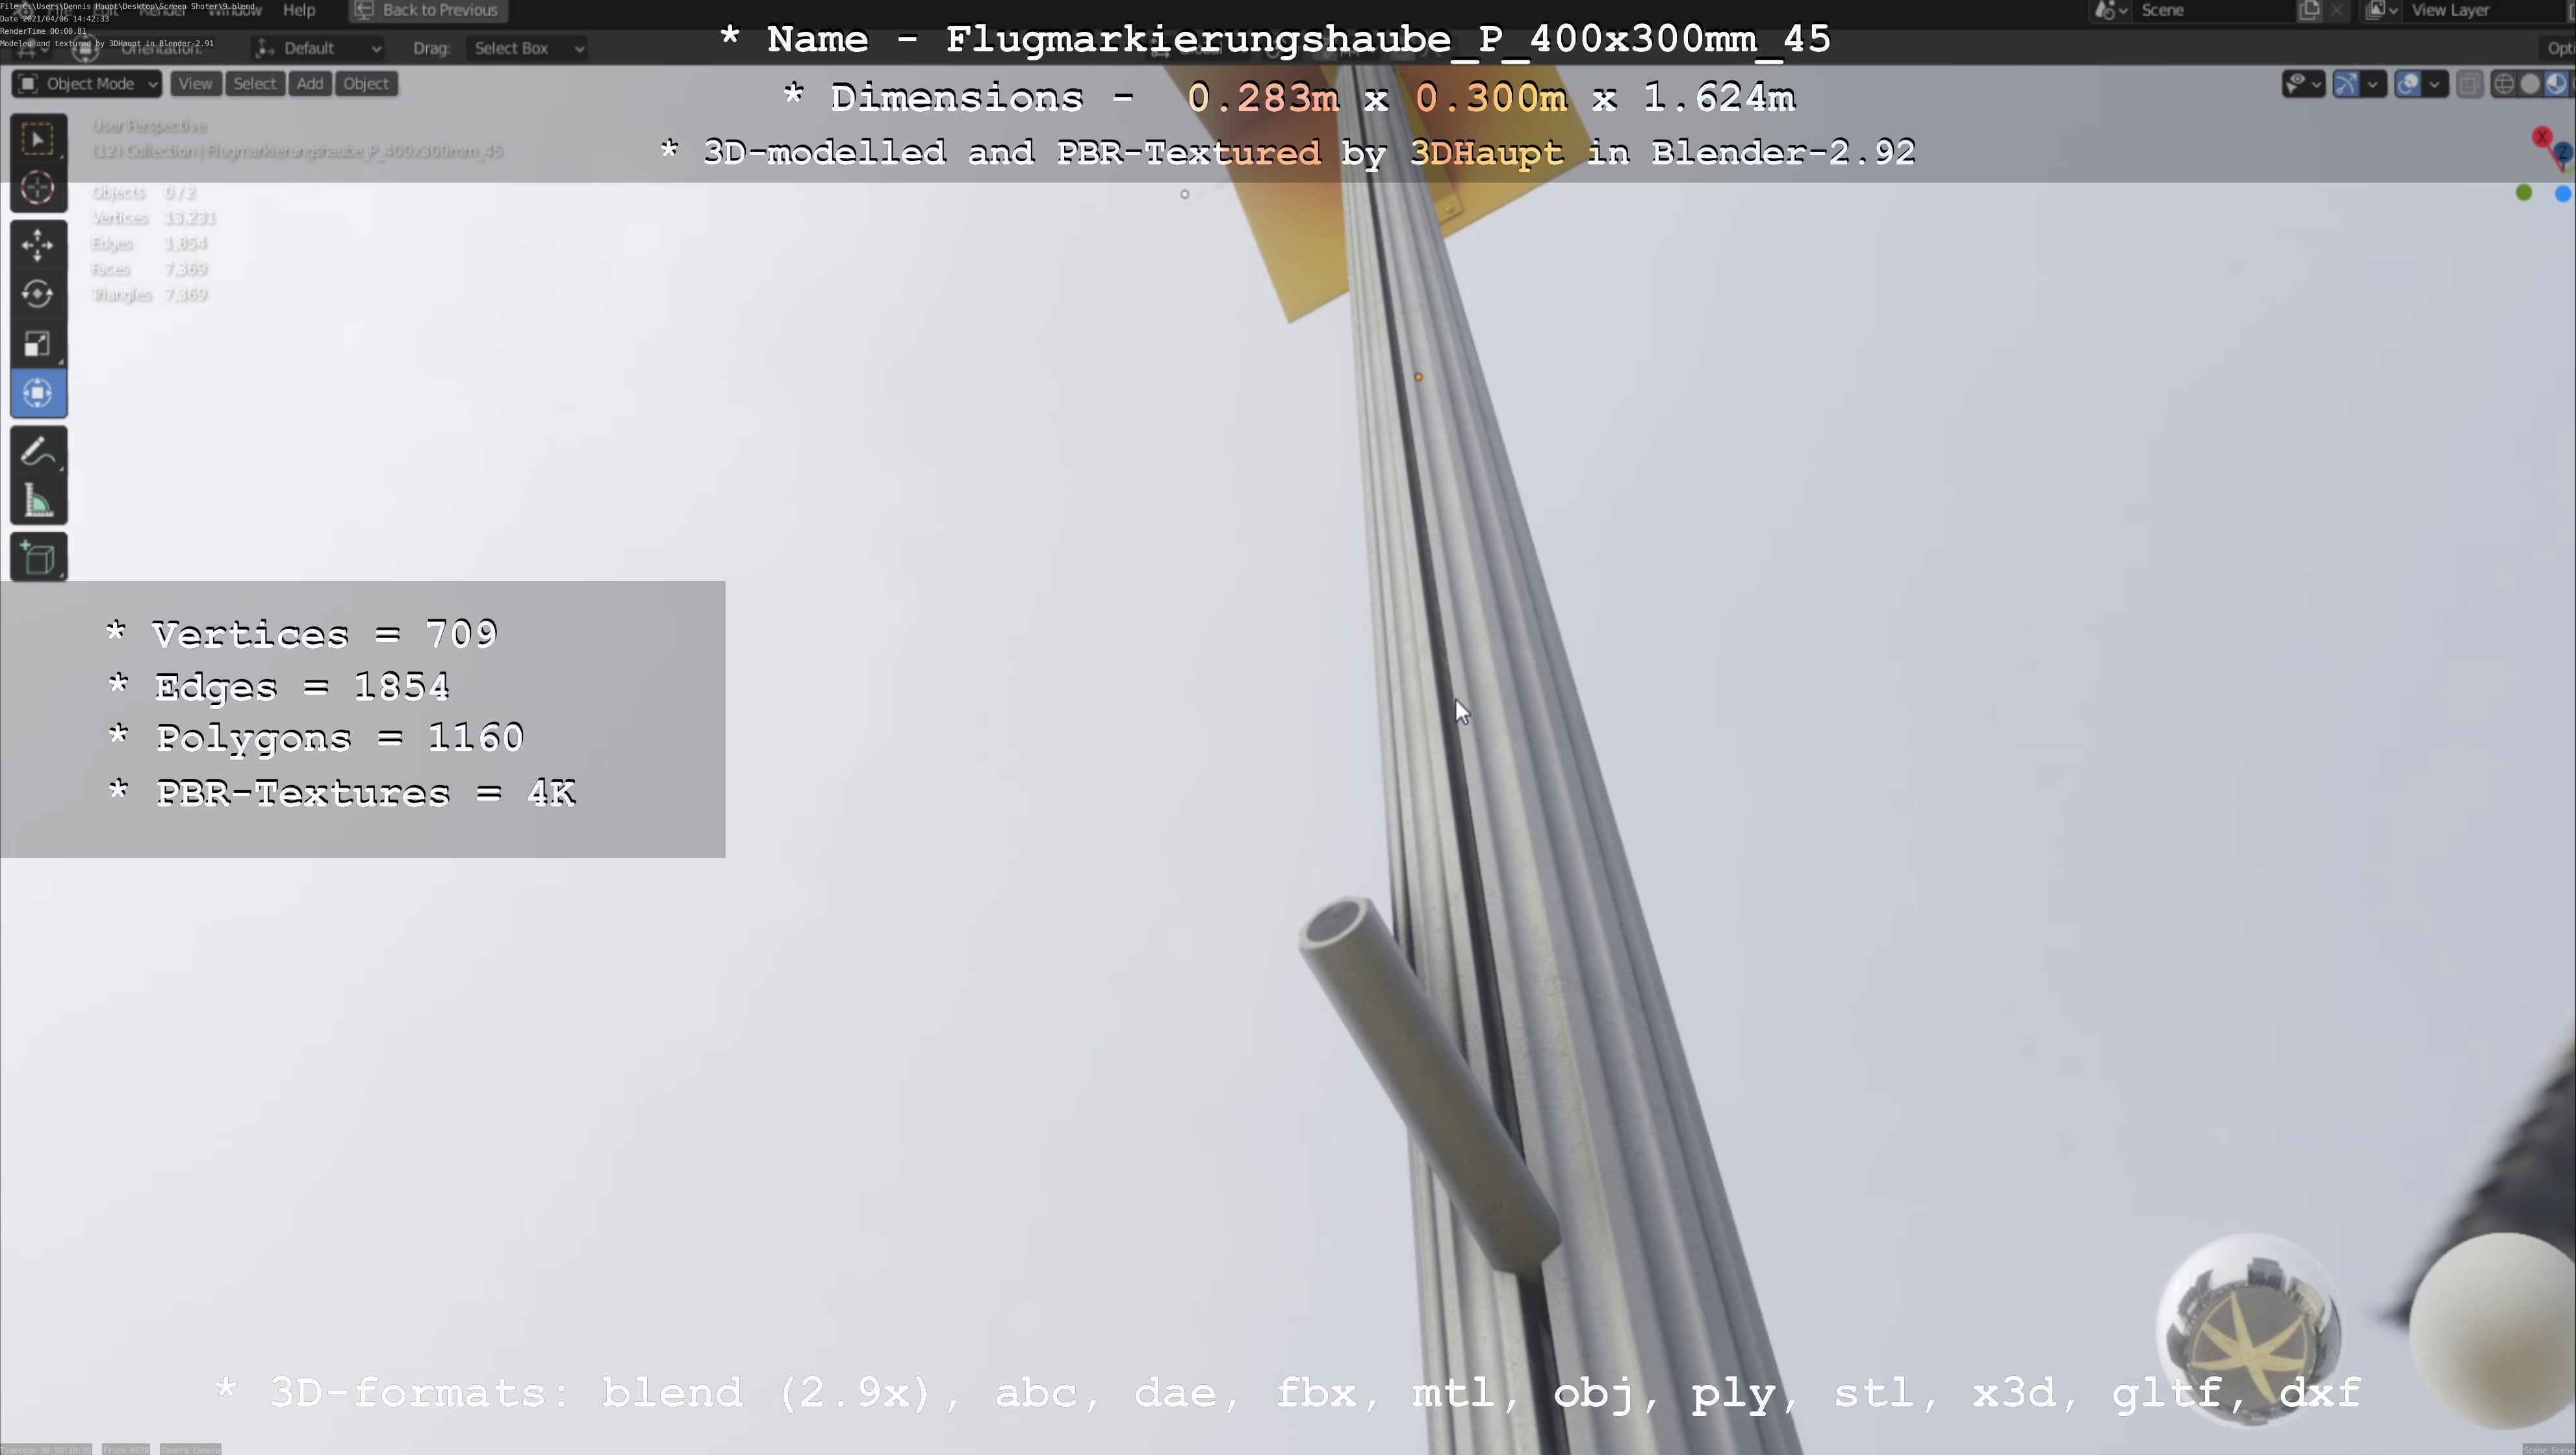Toggle X-ray view button
Image resolution: width=2576 pixels, height=1455 pixels.
pos(2469,84)
